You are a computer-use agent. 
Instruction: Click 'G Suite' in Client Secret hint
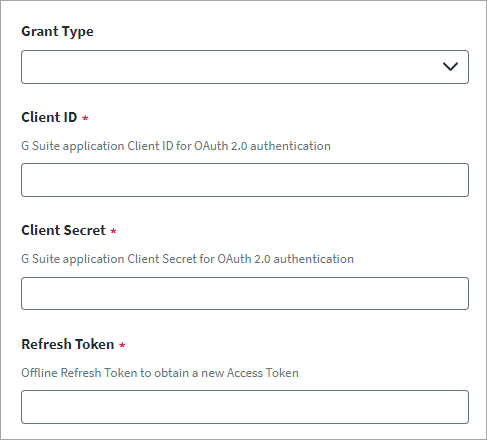point(40,259)
